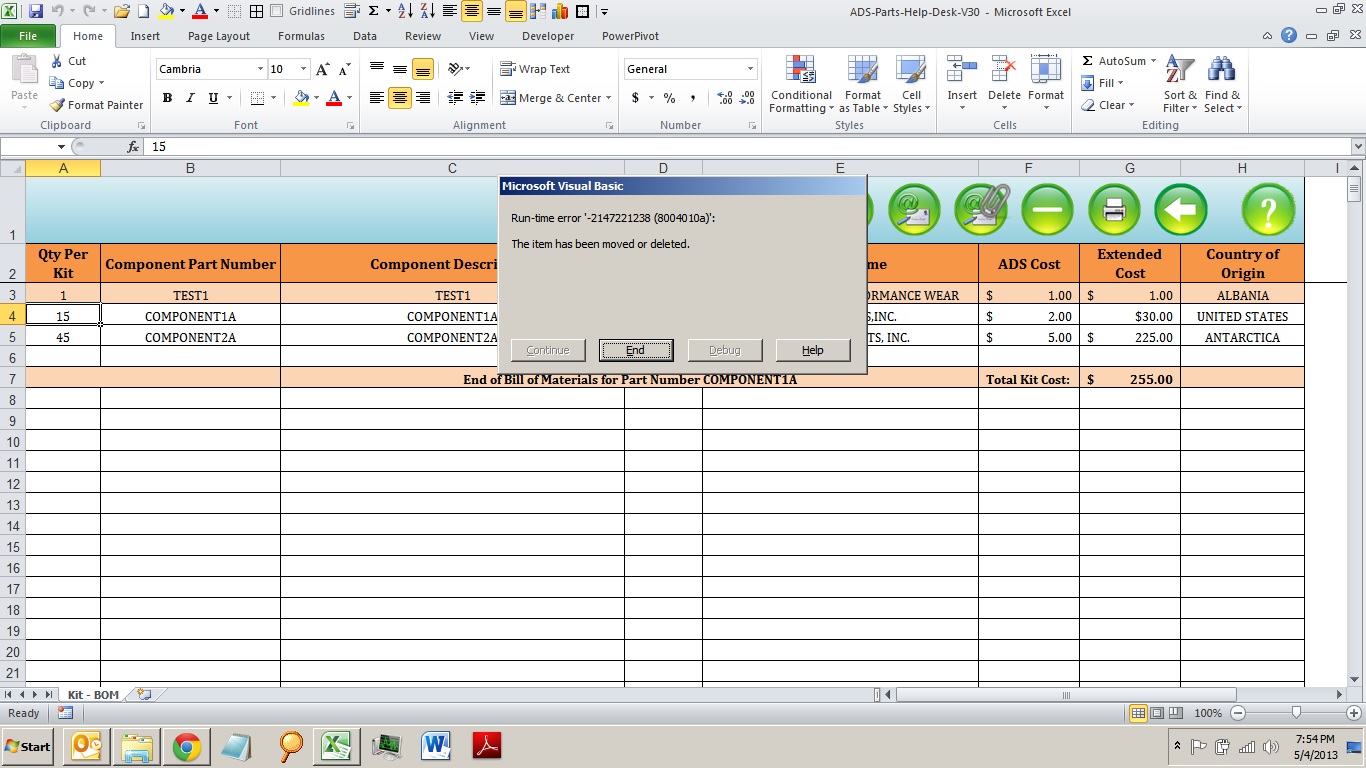Select the Kit - BOM sheet tab
Screen dimensions: 1366x768
pyautogui.click(x=93, y=694)
